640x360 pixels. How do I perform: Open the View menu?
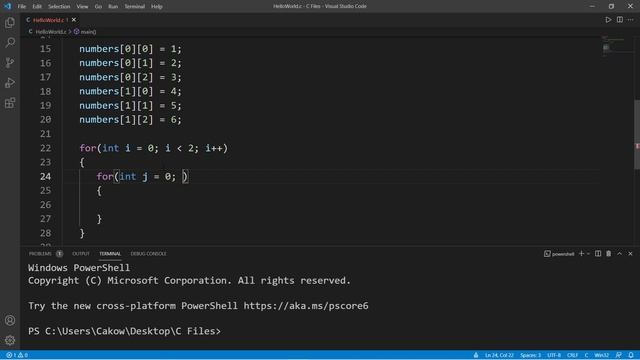pyautogui.click(x=82, y=6)
